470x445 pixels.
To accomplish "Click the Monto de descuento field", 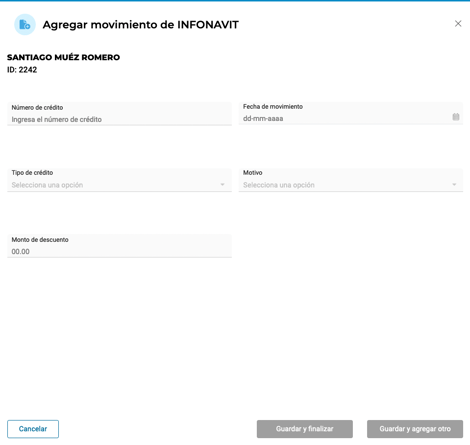I will point(119,246).
